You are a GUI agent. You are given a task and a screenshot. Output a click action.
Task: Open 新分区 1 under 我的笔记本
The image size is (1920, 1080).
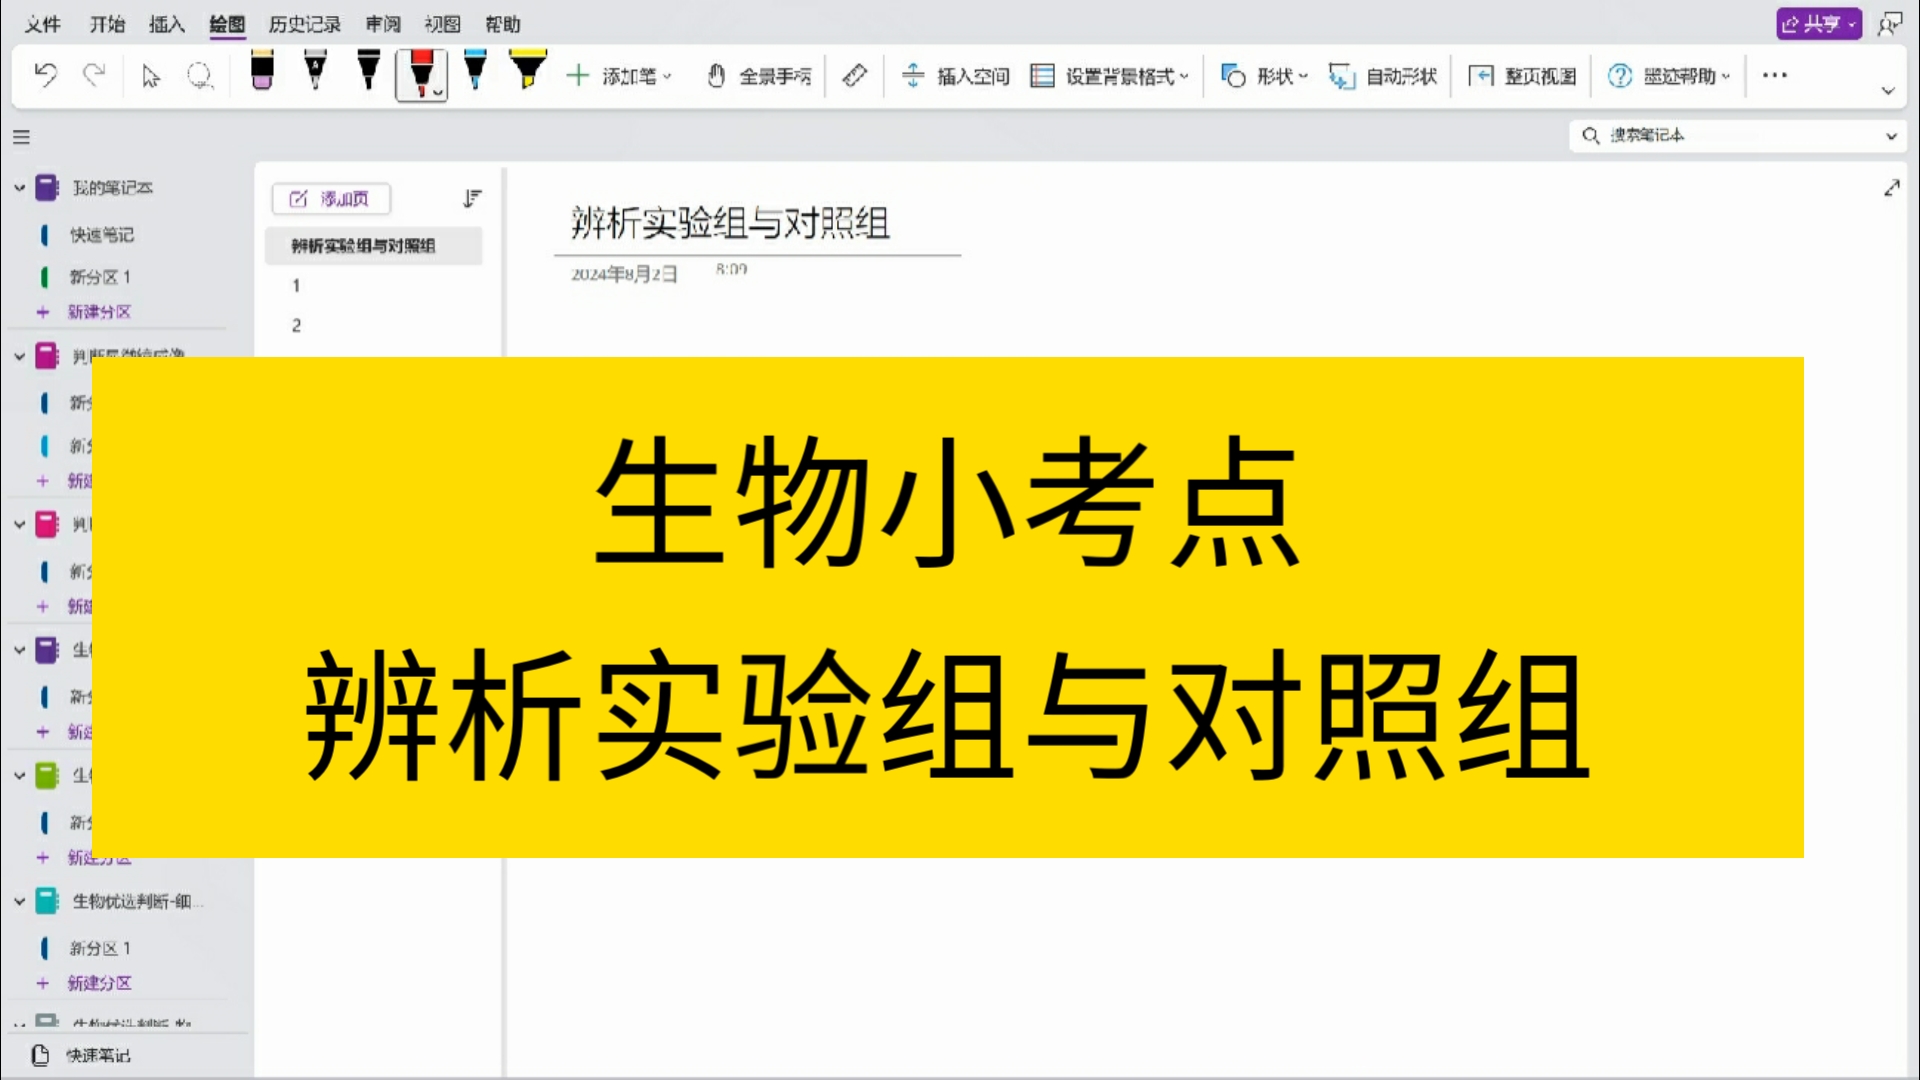point(100,277)
